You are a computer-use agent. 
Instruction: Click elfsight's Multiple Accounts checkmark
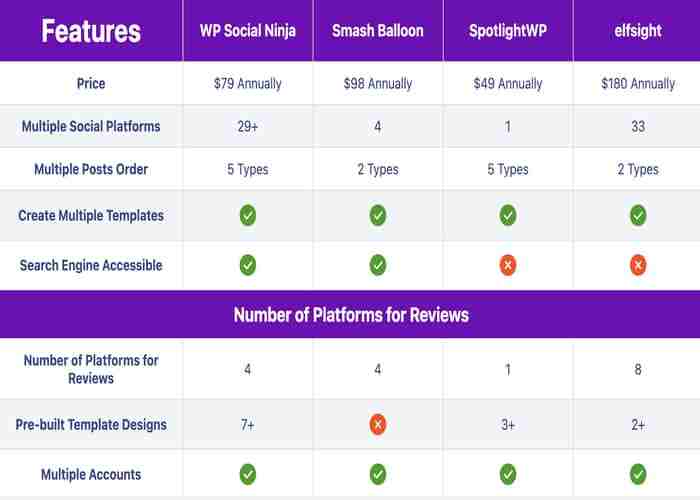[x=638, y=474]
